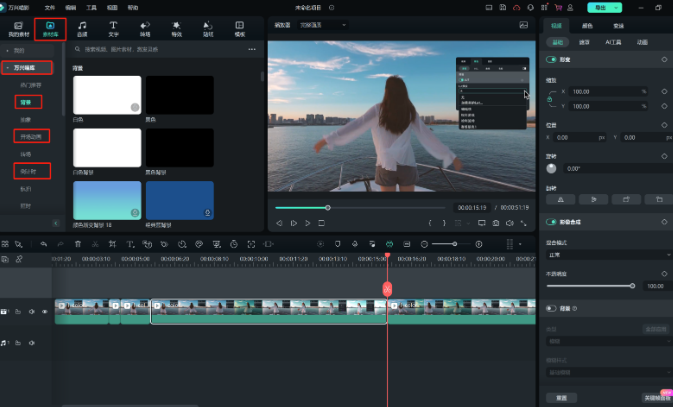Image resolution: width=673 pixels, height=407 pixels.
Task: Open the 混合模式 blend mode dropdown
Action: click(x=606, y=255)
